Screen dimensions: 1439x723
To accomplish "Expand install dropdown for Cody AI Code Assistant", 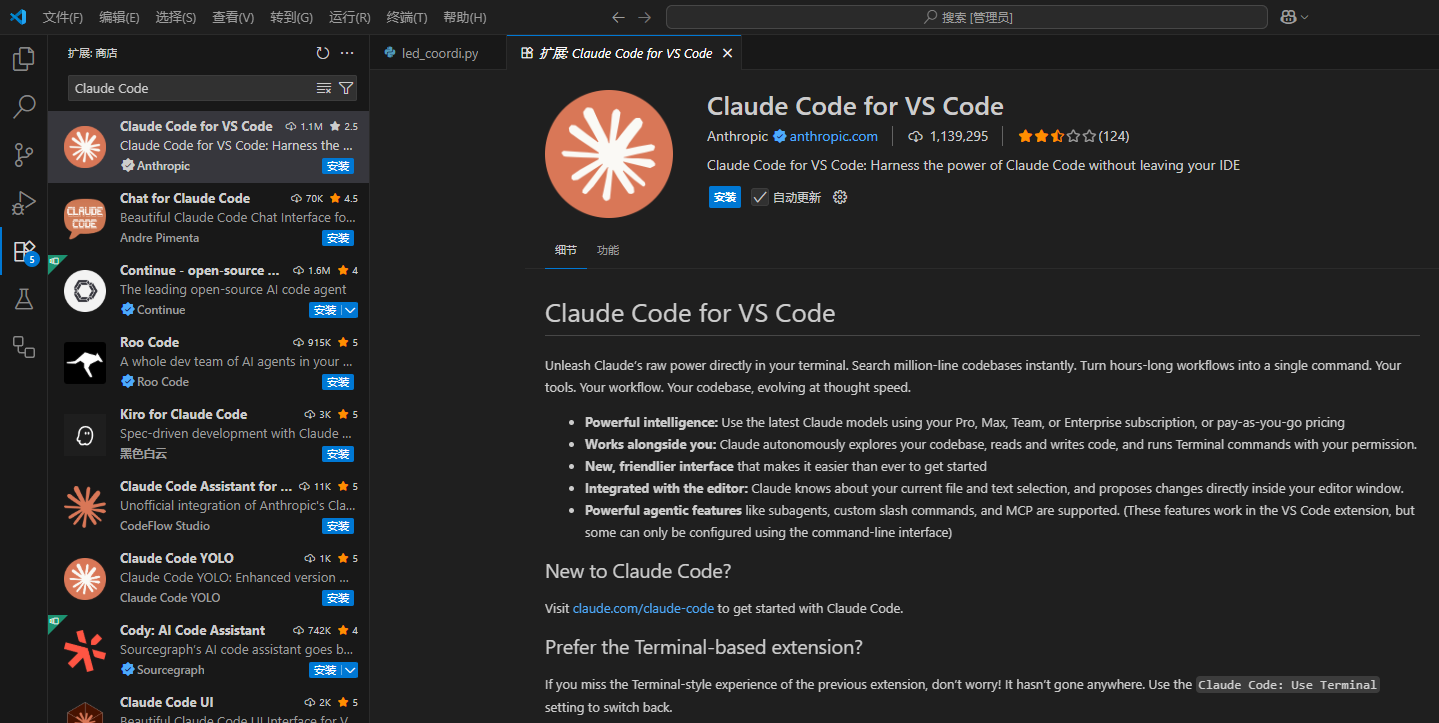I will (x=350, y=670).
